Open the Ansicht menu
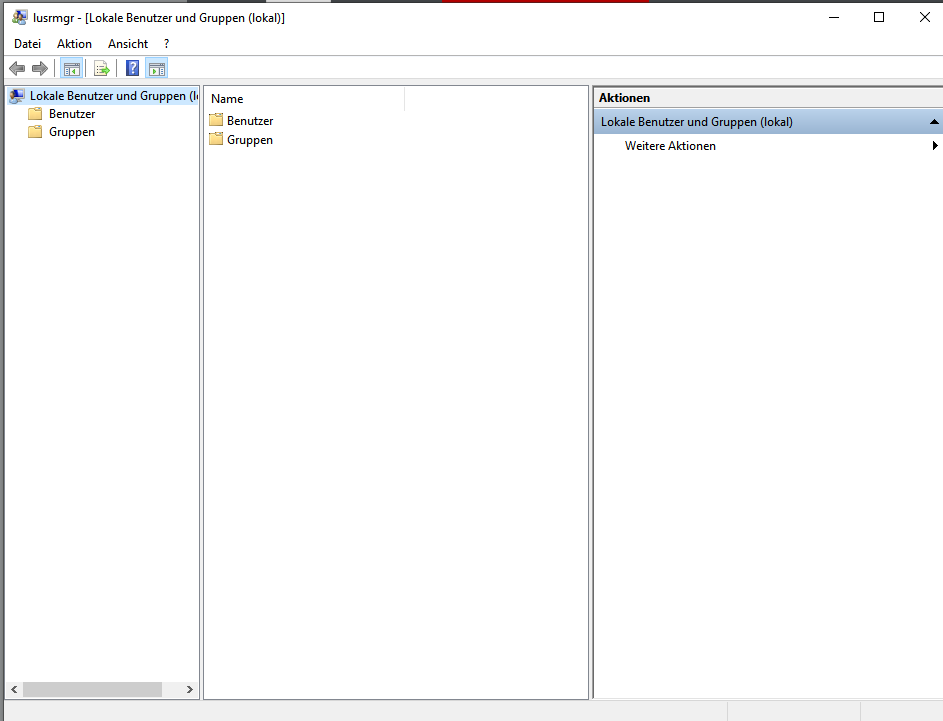This screenshot has height=721, width=943. click(128, 44)
